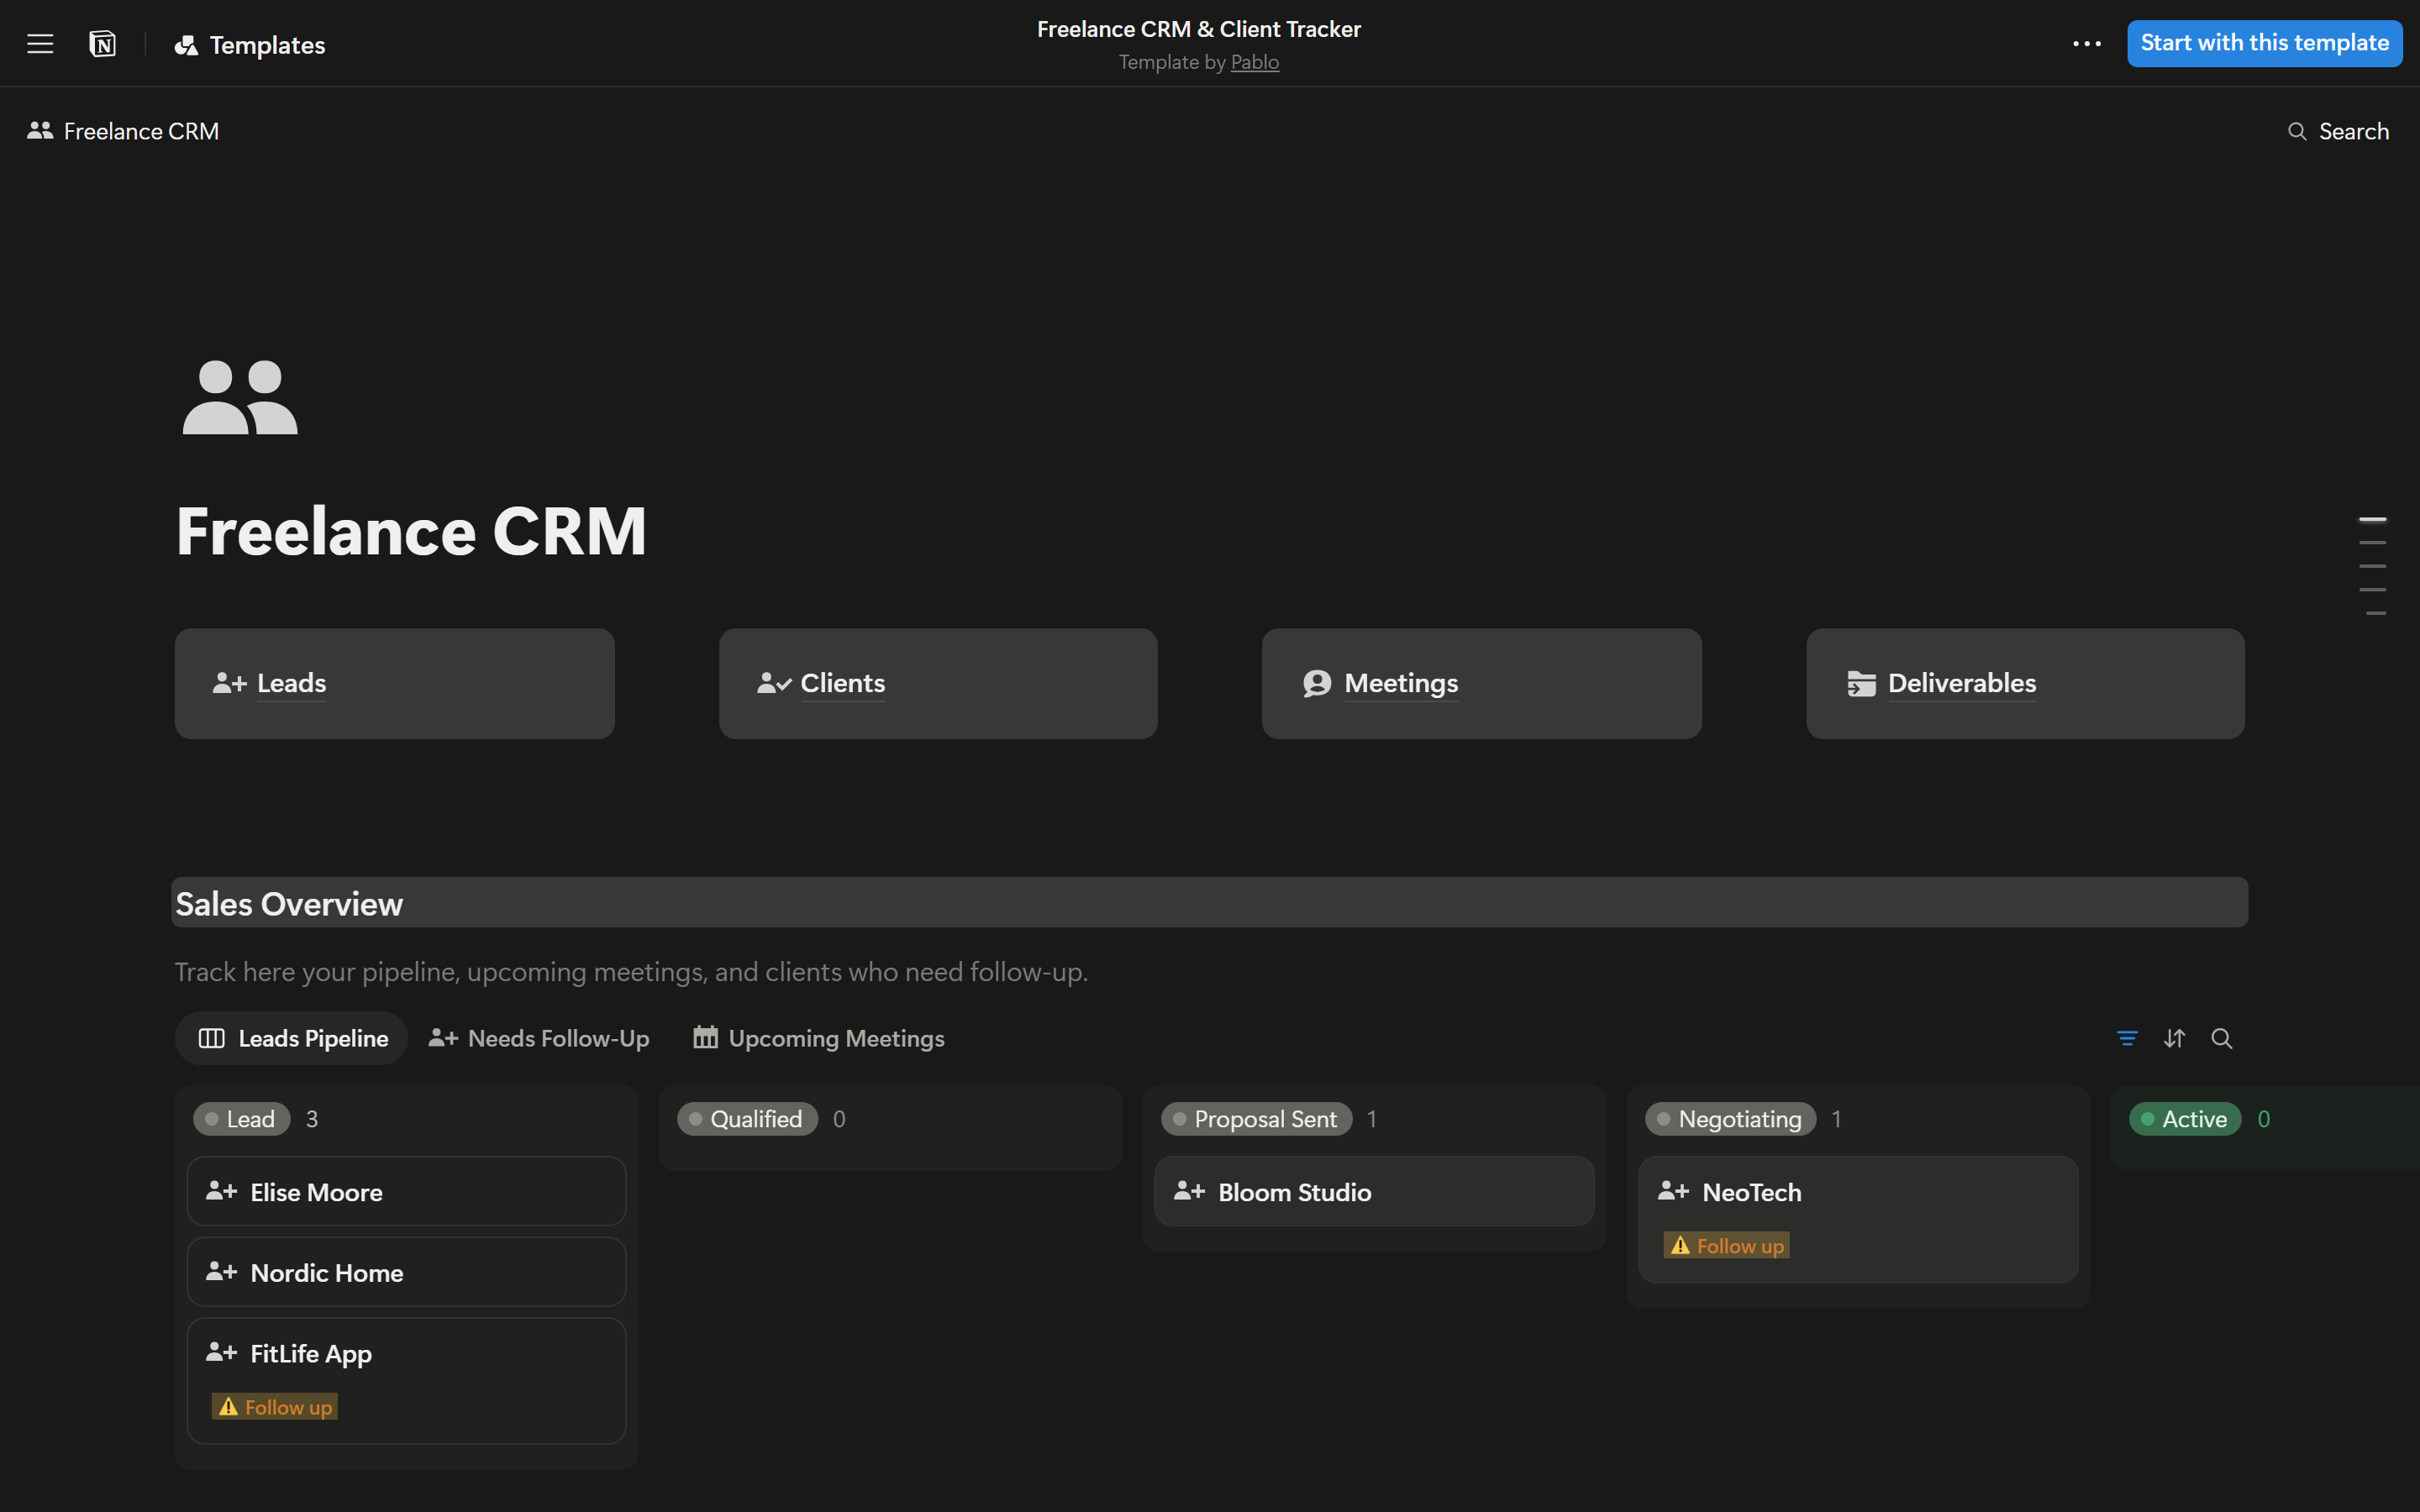Switch to the Needs Follow-Up tab
This screenshot has height=1512, width=2420.
pyautogui.click(x=539, y=1038)
